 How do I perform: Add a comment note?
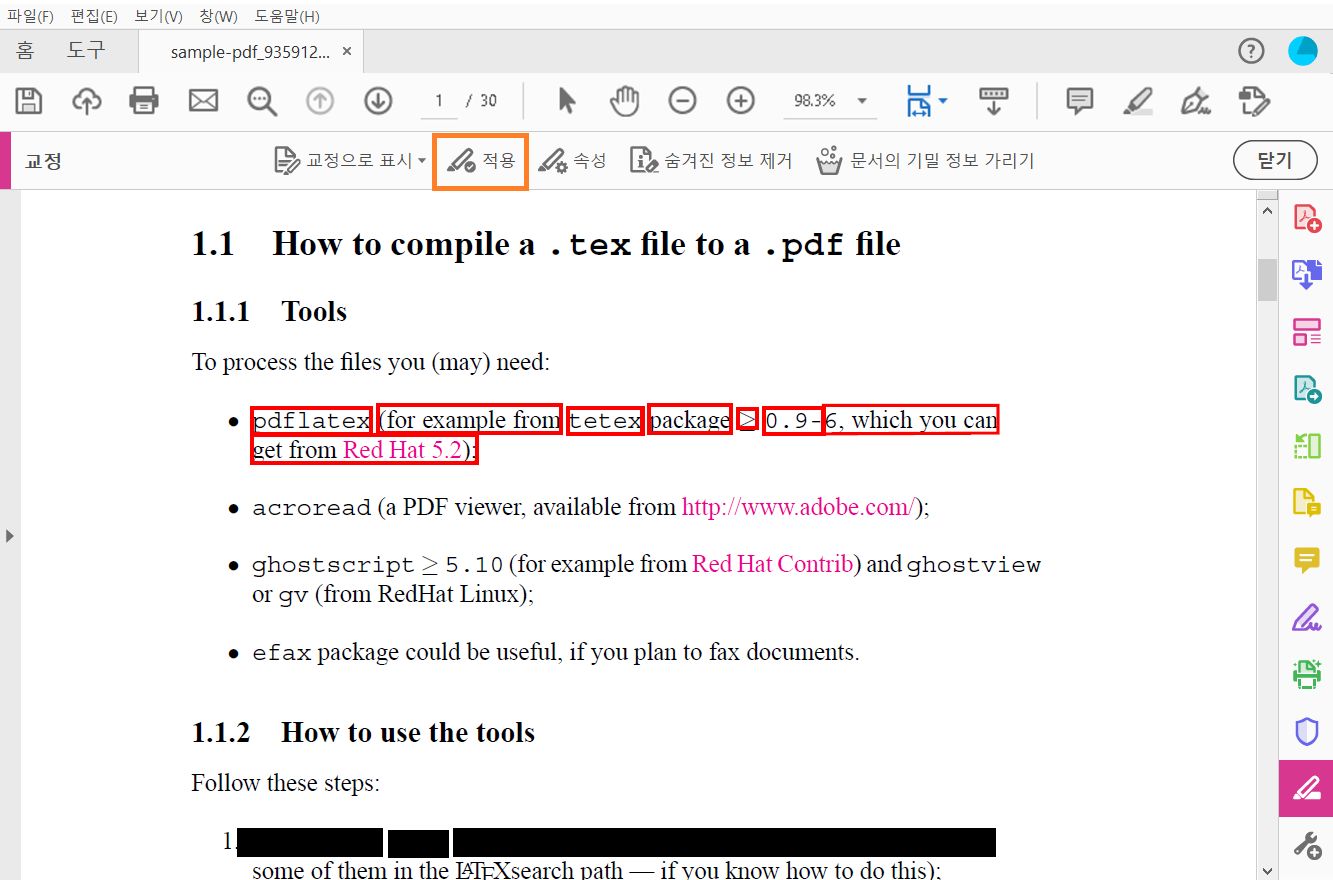[1079, 100]
